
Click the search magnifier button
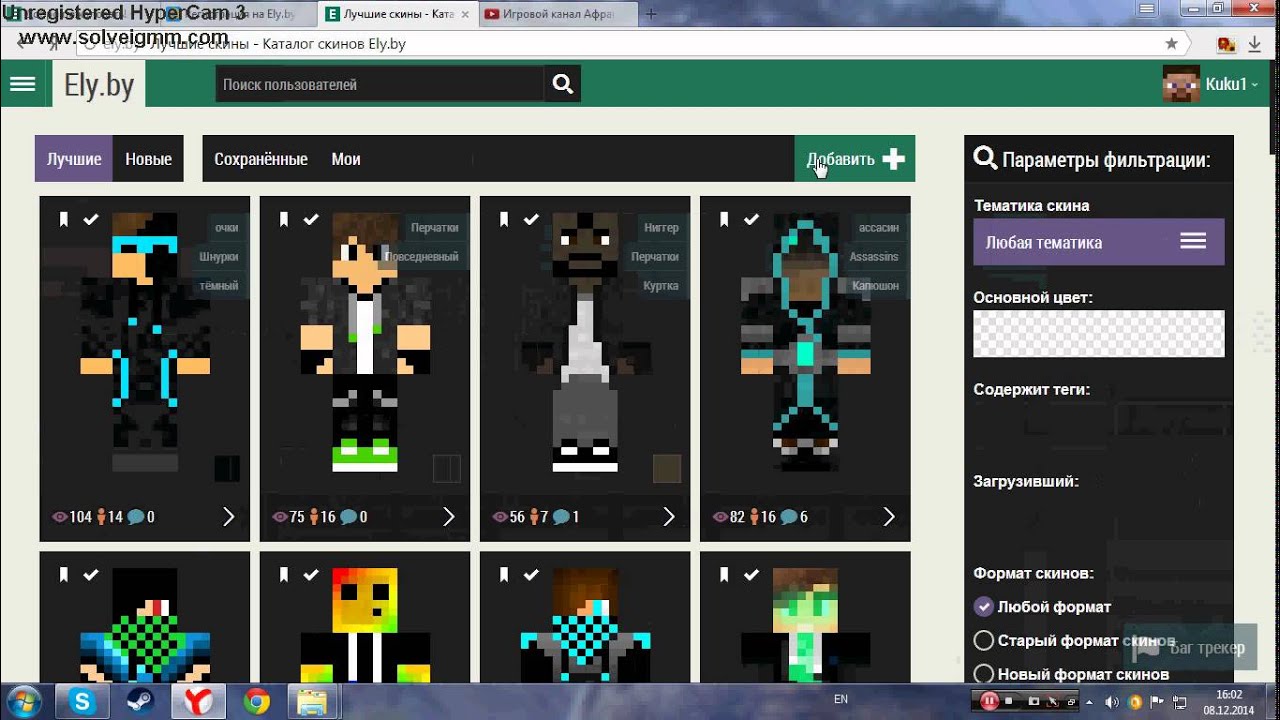563,85
